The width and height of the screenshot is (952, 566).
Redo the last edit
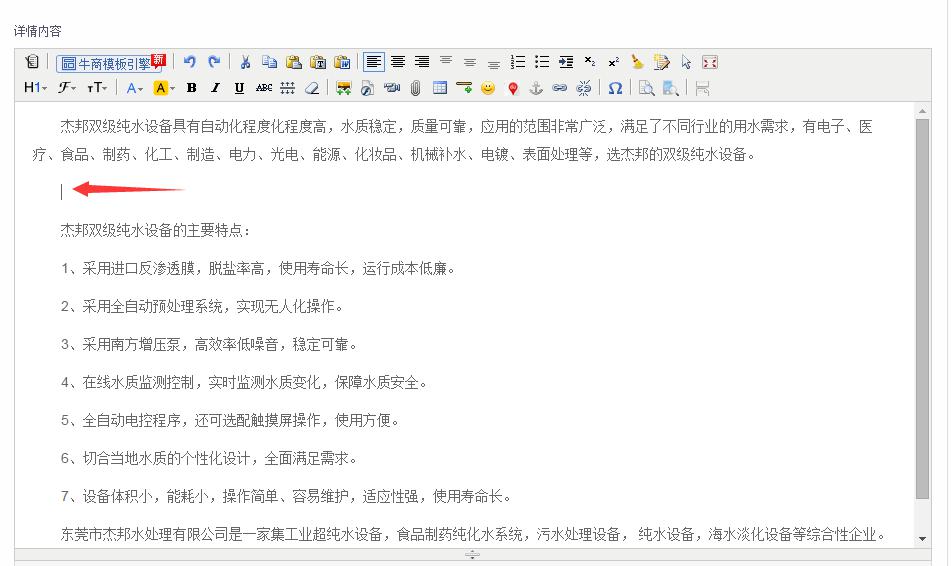point(214,62)
